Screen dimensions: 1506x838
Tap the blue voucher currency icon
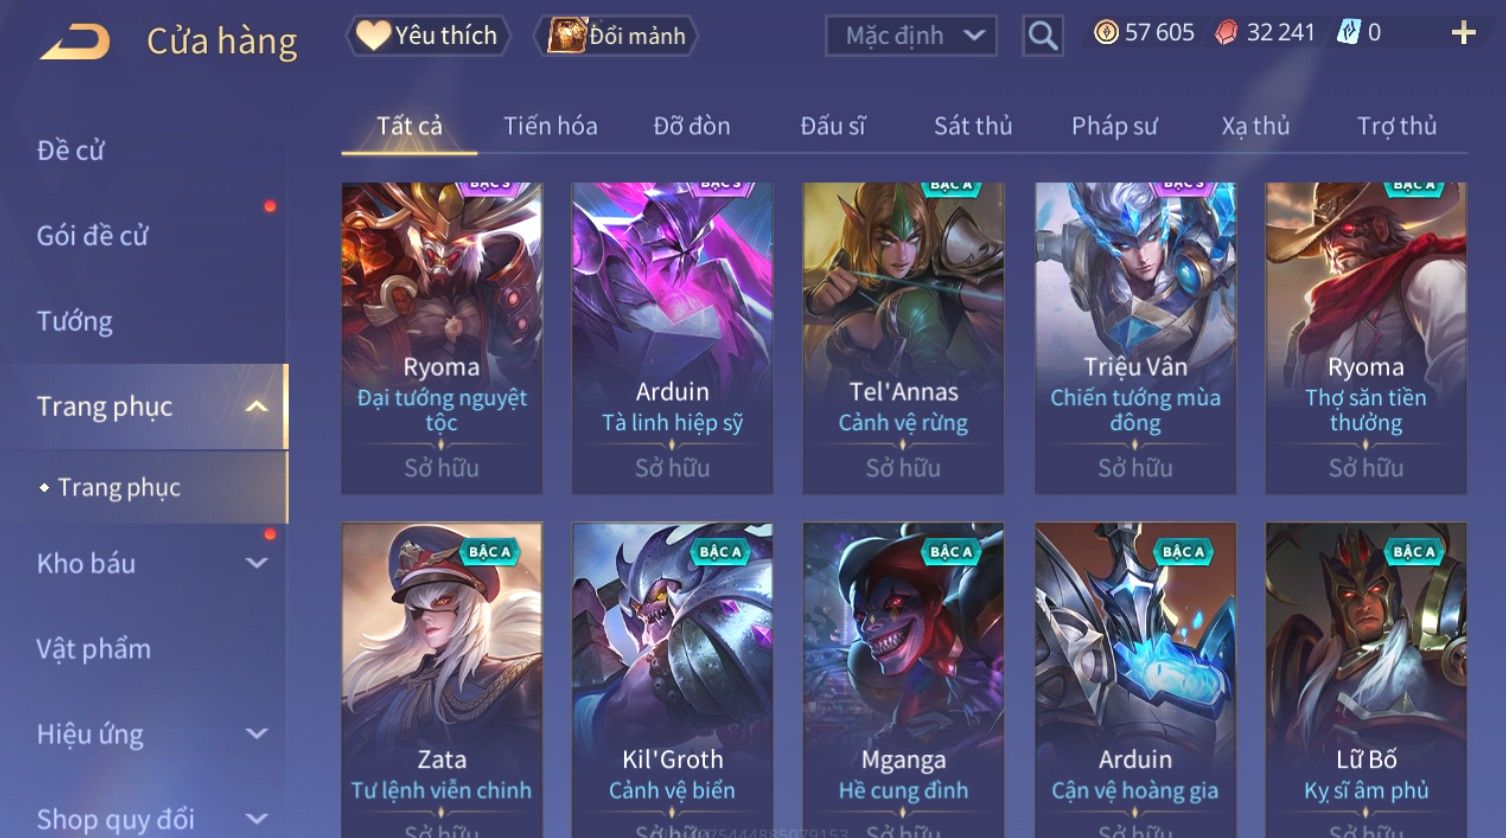click(1349, 33)
